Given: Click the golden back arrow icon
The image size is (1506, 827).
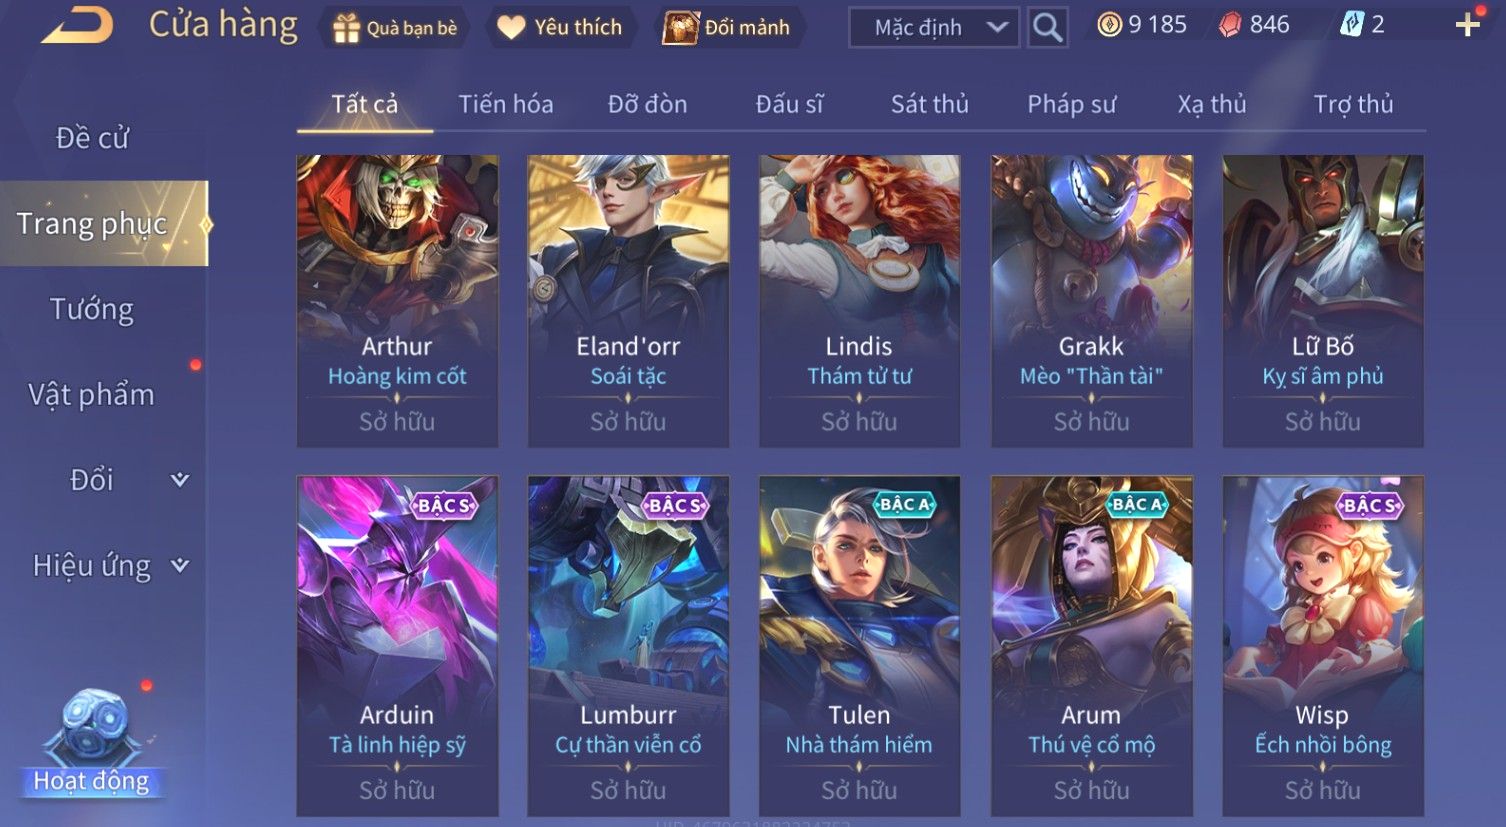Looking at the screenshot, I should click(x=76, y=25).
